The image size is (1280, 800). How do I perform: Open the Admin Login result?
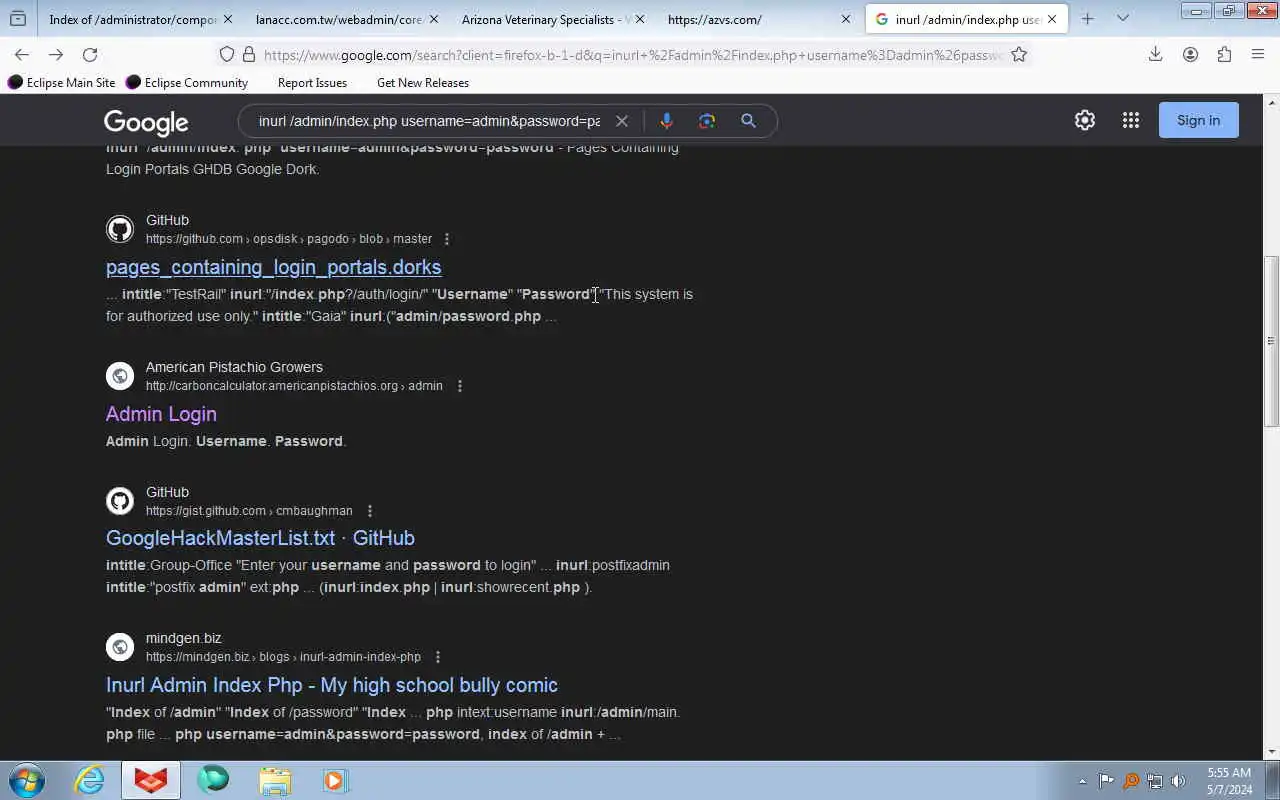point(161,414)
